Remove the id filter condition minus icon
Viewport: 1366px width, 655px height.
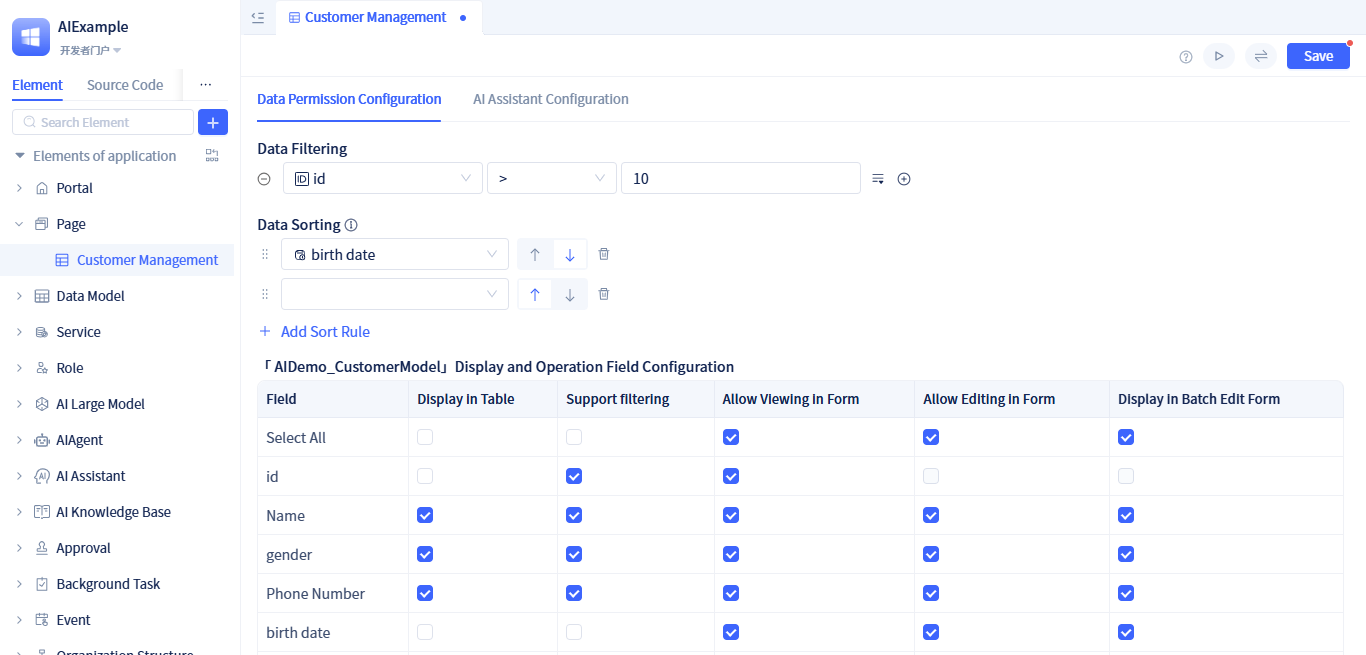[264, 179]
